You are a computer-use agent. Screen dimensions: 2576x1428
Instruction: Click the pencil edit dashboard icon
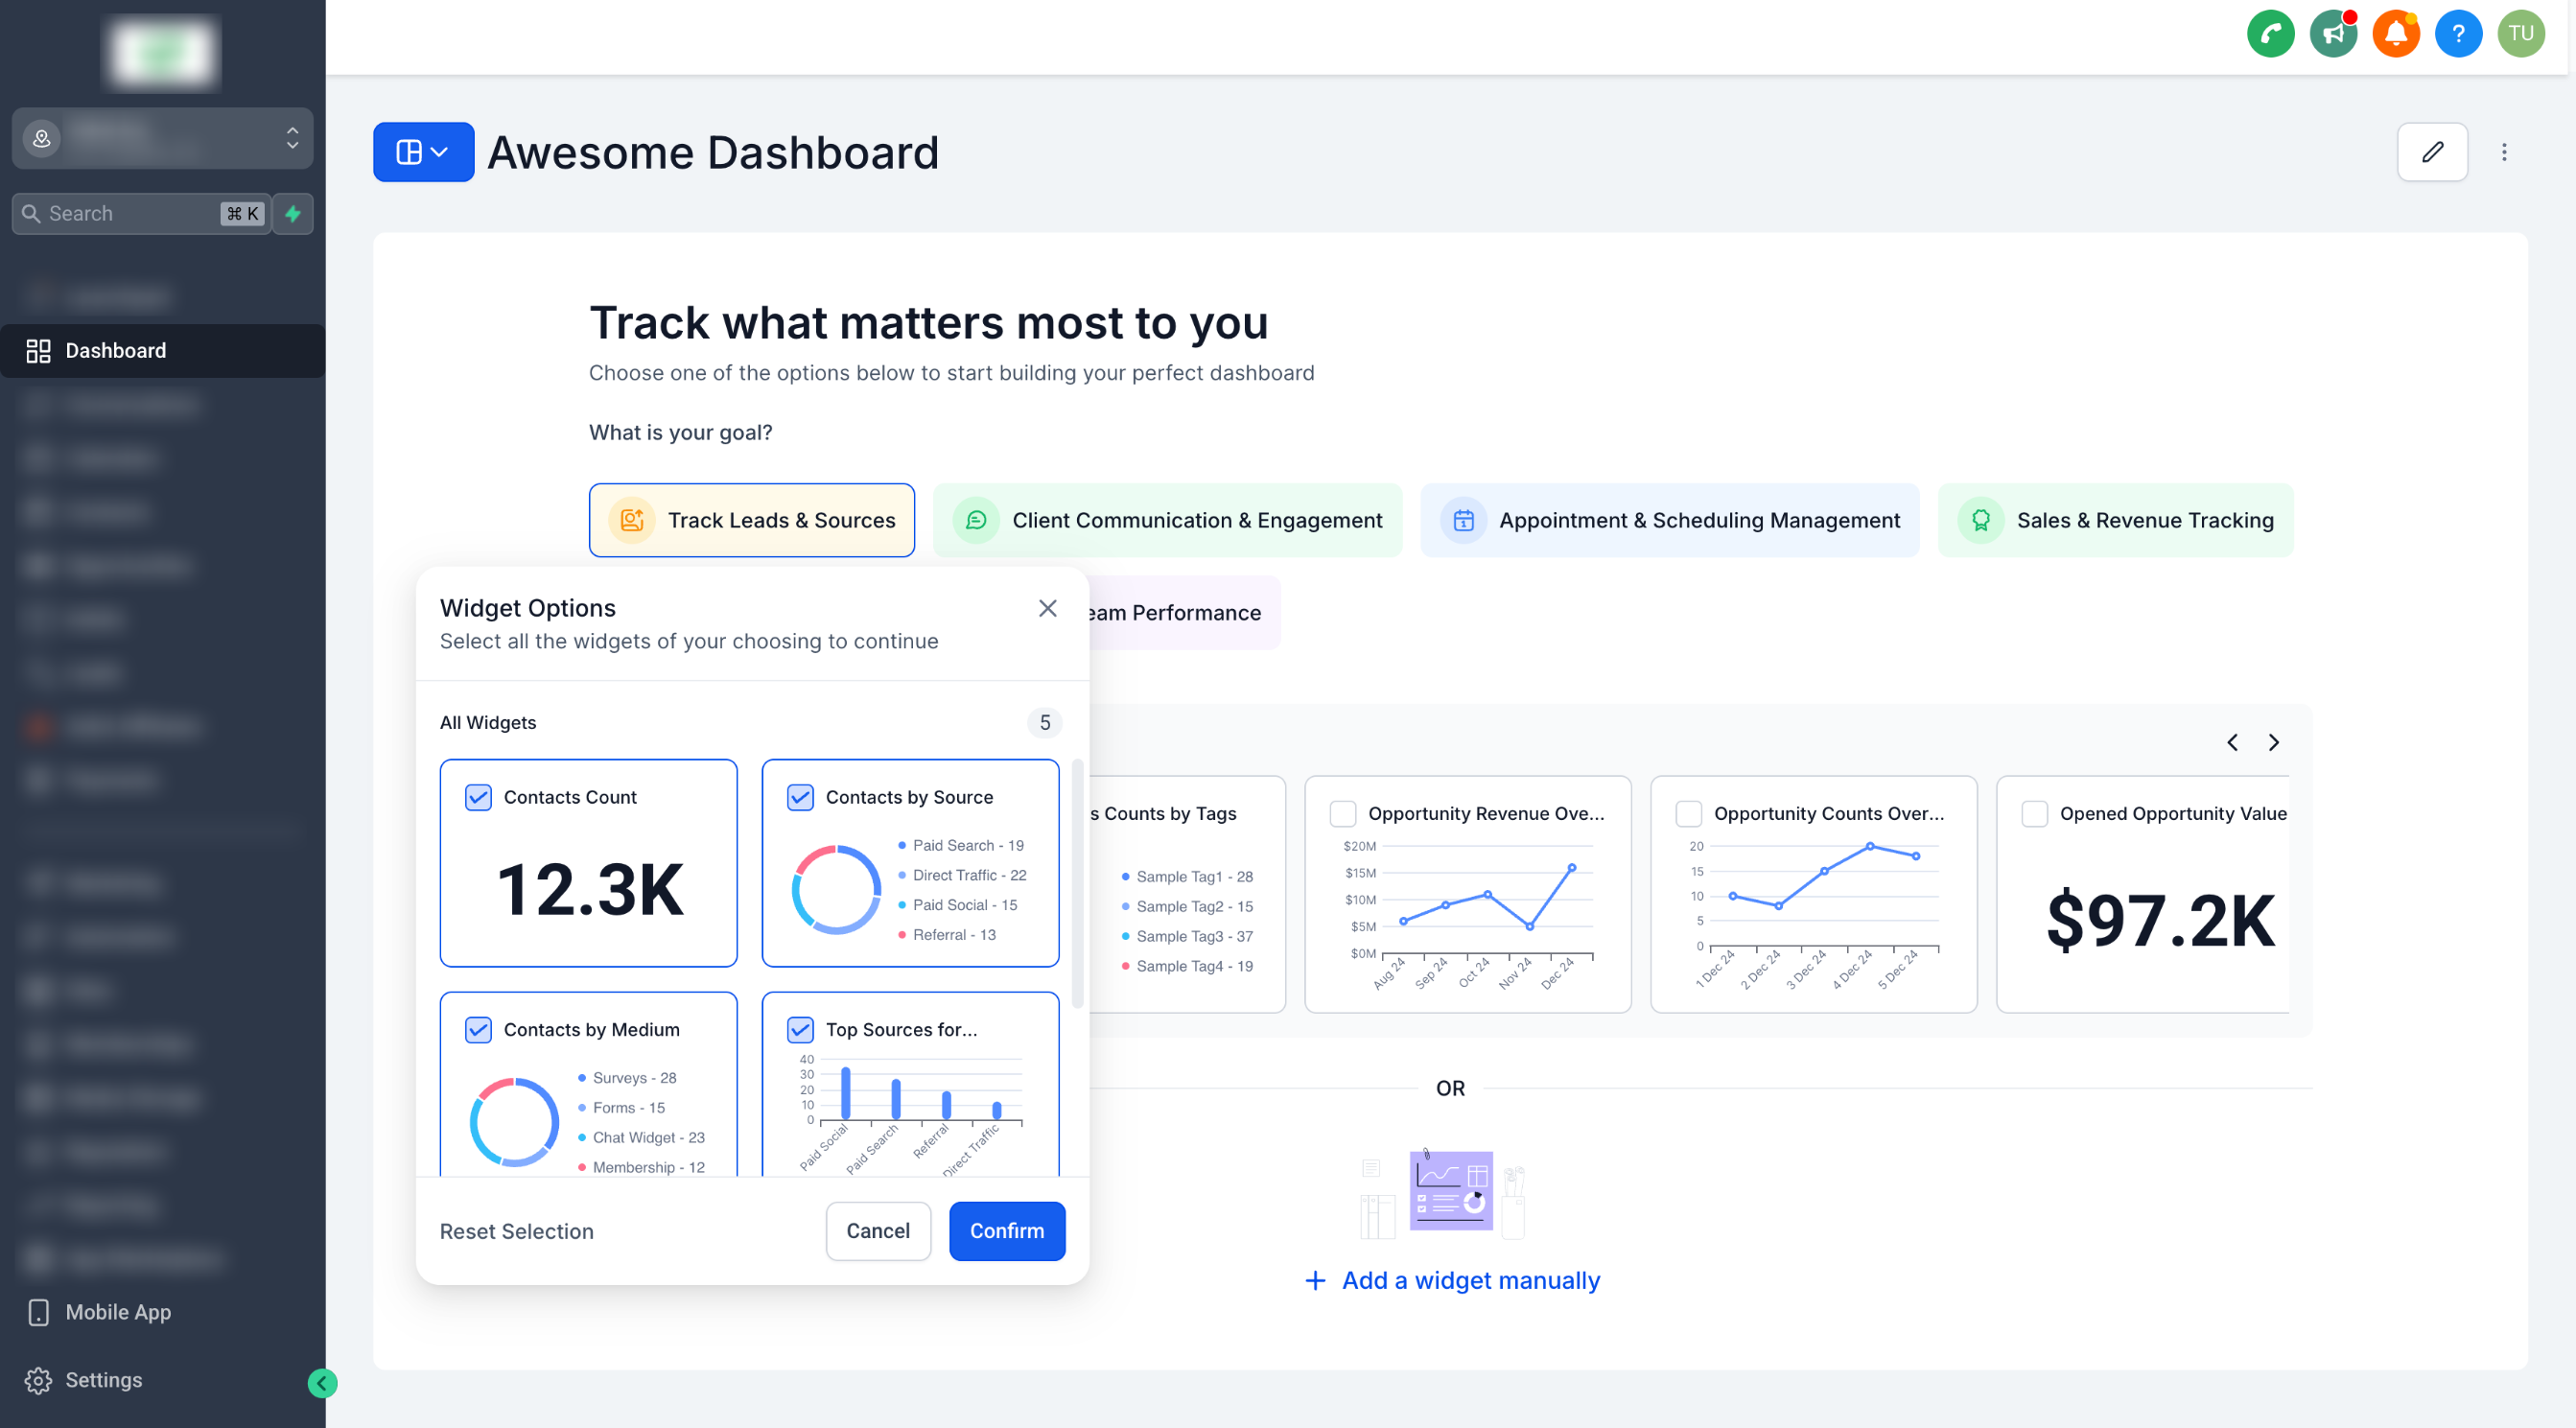tap(2431, 152)
